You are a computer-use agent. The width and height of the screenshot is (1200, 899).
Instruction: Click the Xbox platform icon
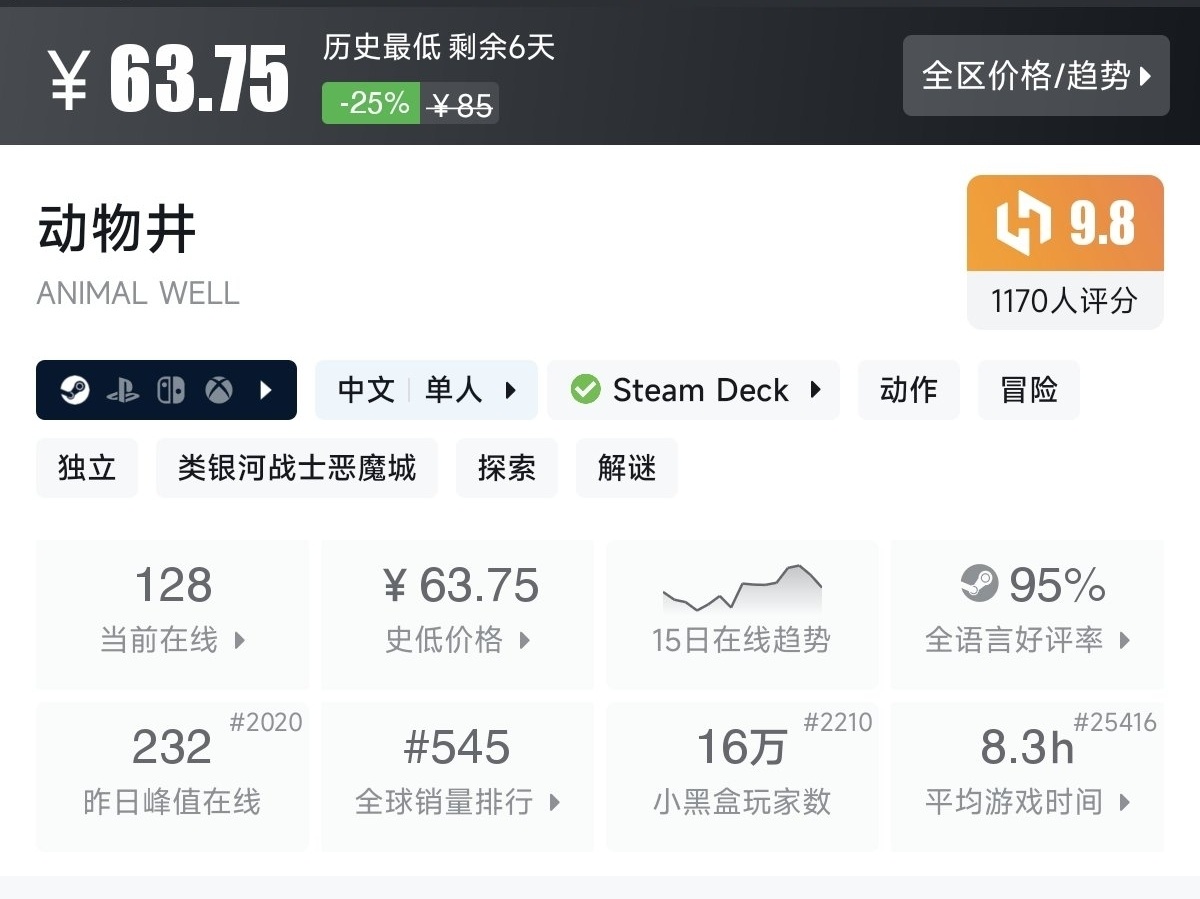(219, 390)
